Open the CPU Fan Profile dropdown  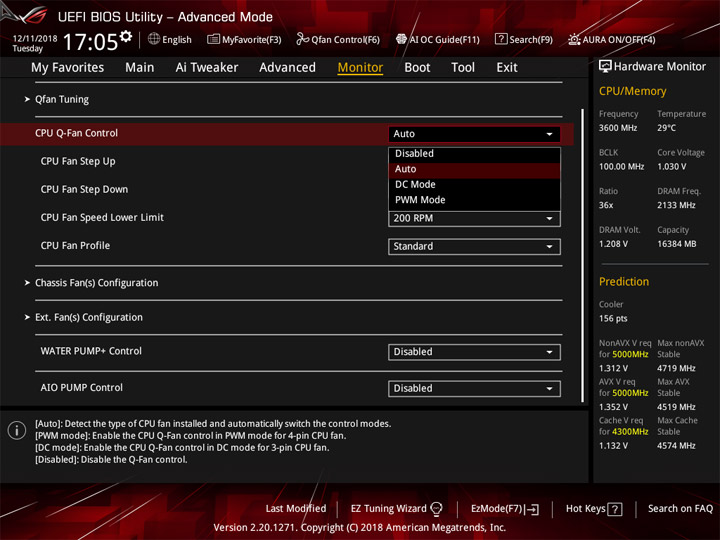[474, 247]
